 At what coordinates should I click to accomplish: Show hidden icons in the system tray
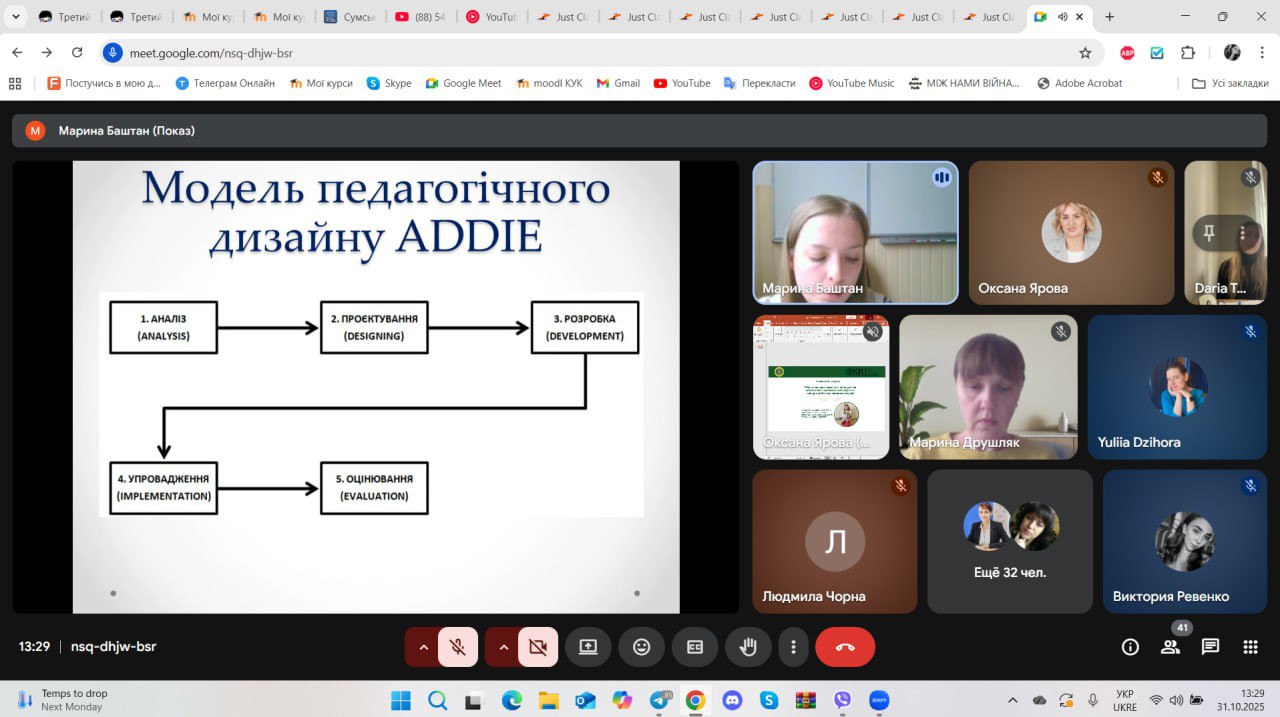(1012, 700)
